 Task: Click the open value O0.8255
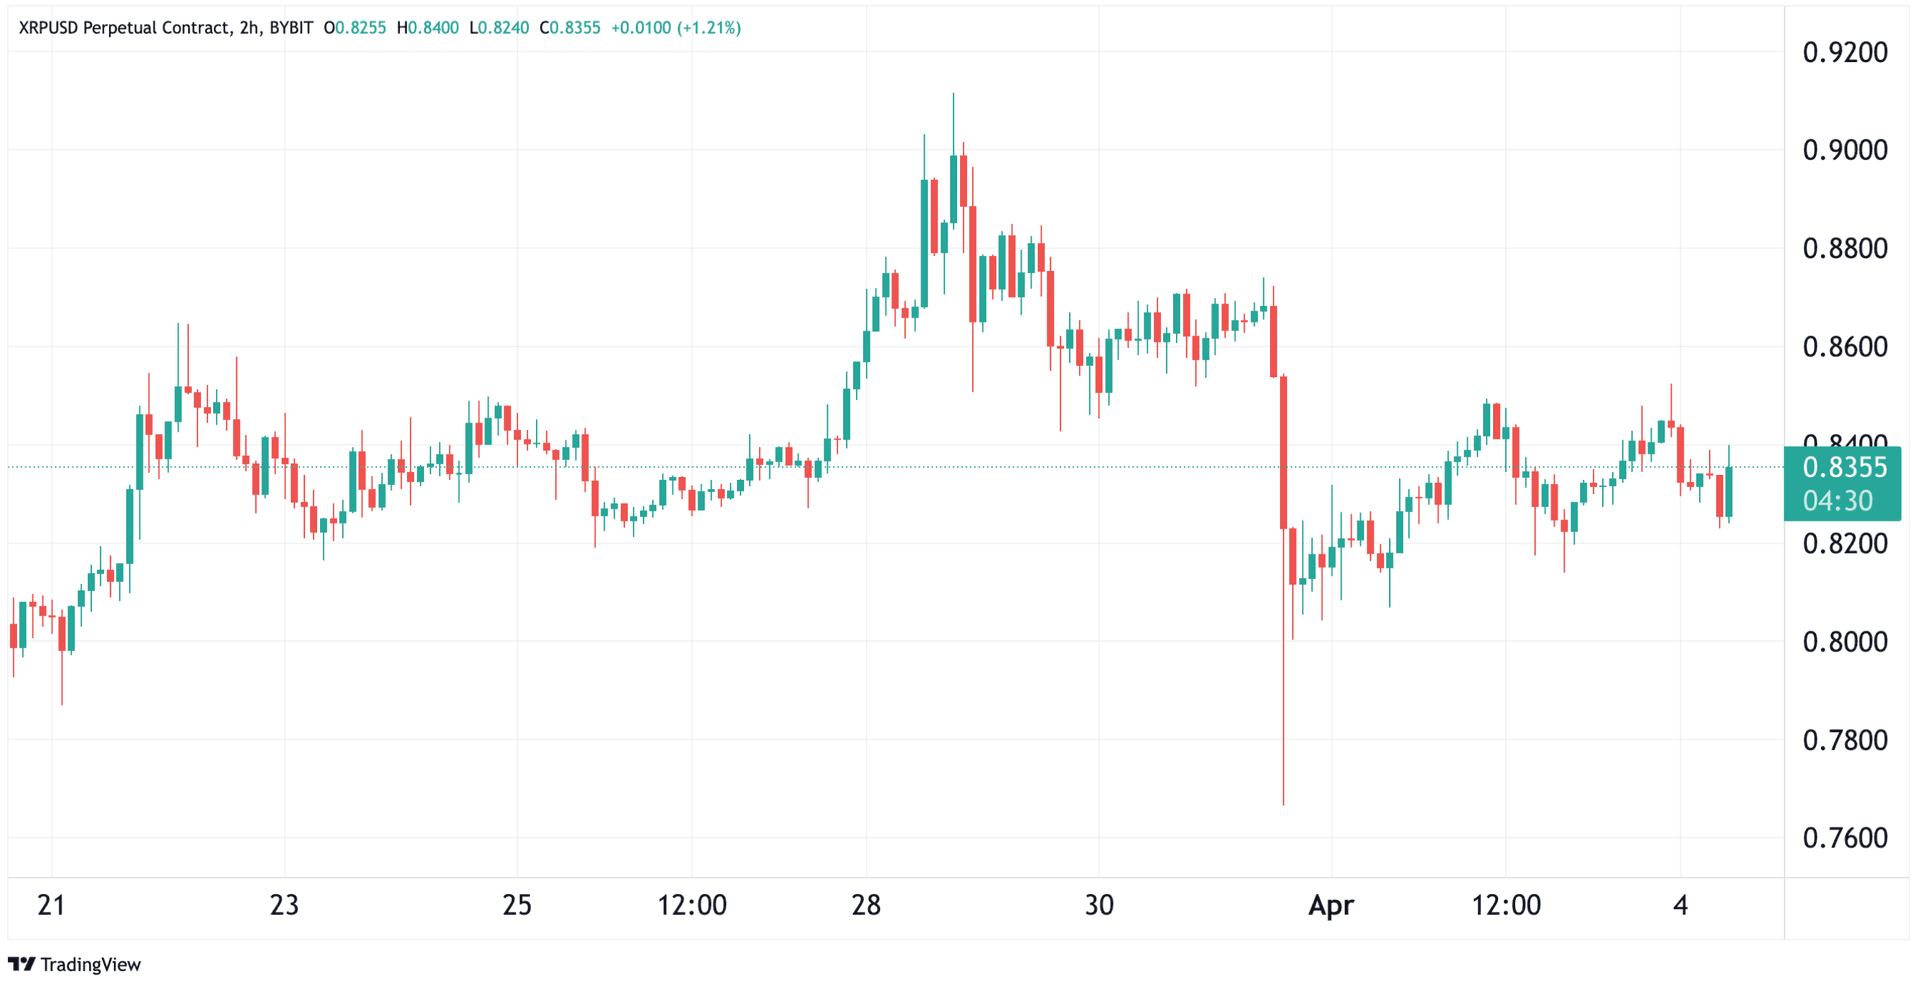point(355,28)
